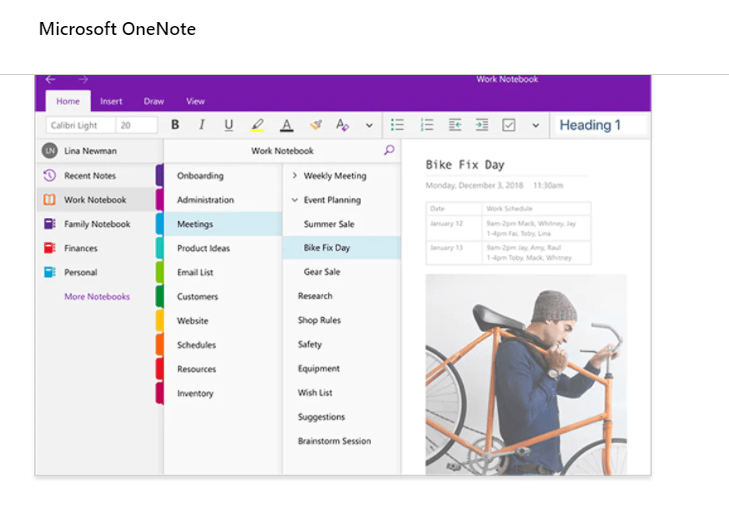Open the Equipment page
Image resolution: width=729 pixels, height=527 pixels.
pos(341,369)
